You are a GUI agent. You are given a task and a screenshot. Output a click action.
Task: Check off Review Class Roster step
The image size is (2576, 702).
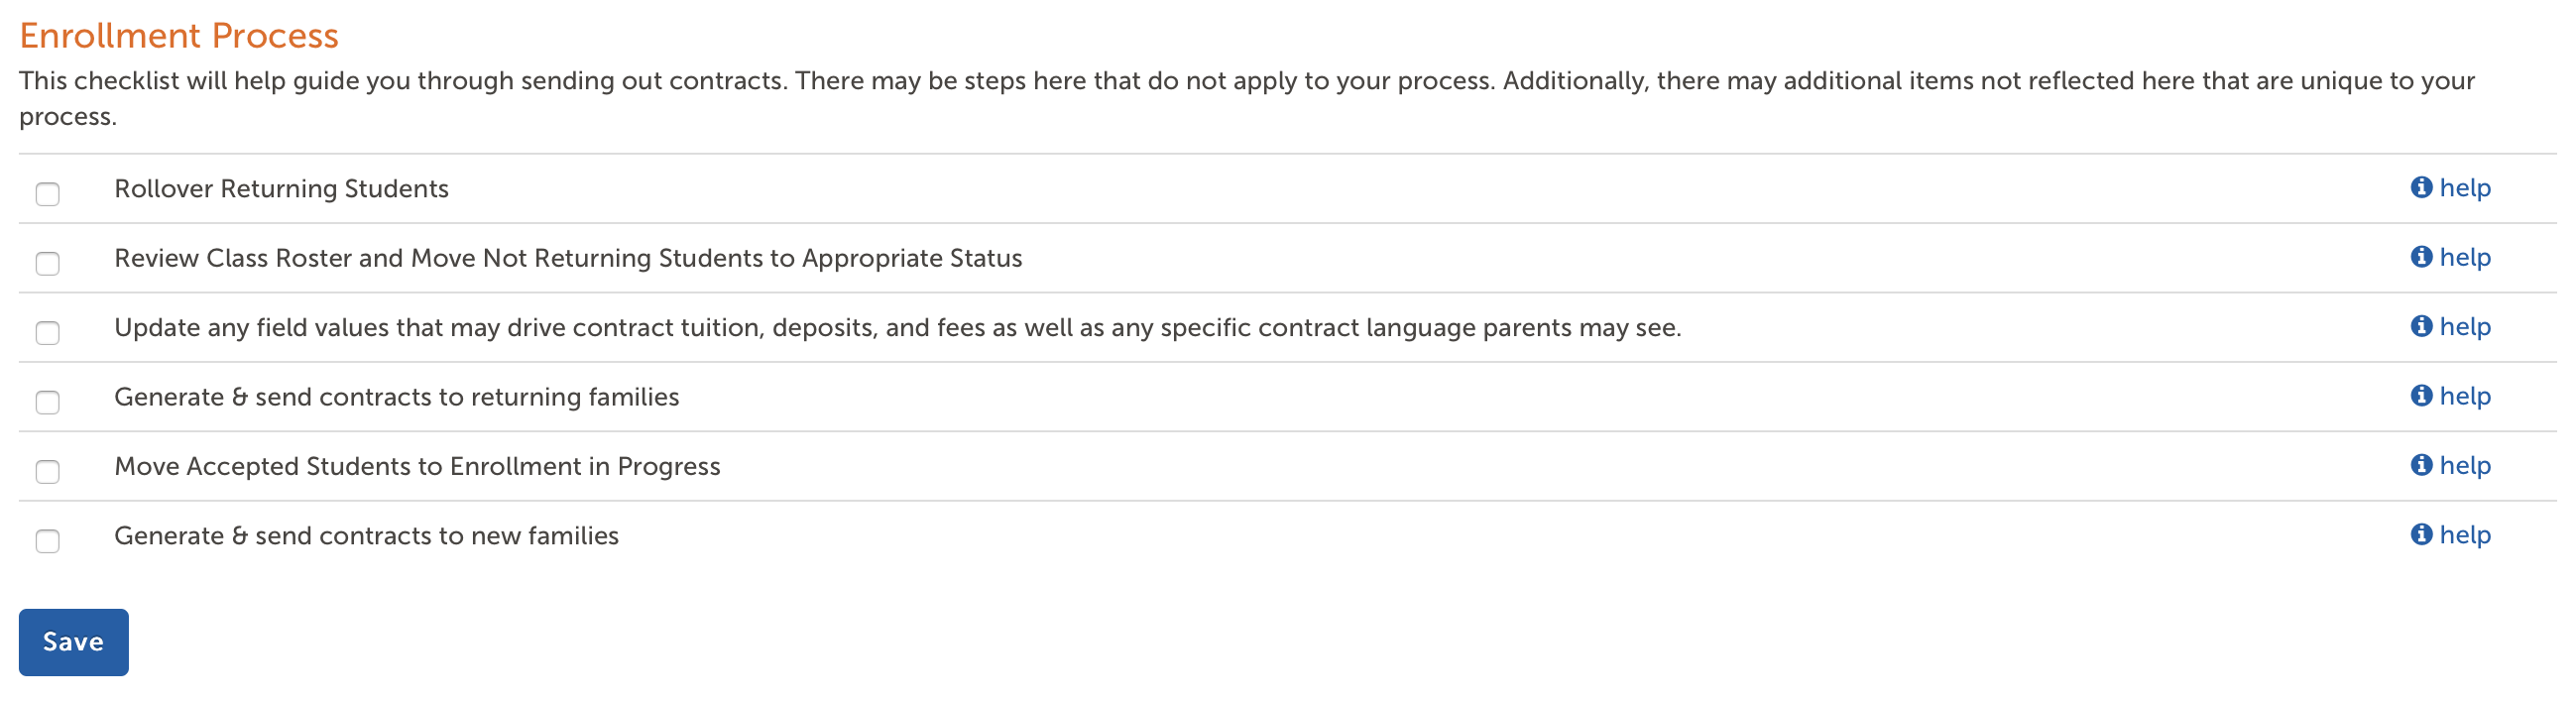pyautogui.click(x=47, y=264)
